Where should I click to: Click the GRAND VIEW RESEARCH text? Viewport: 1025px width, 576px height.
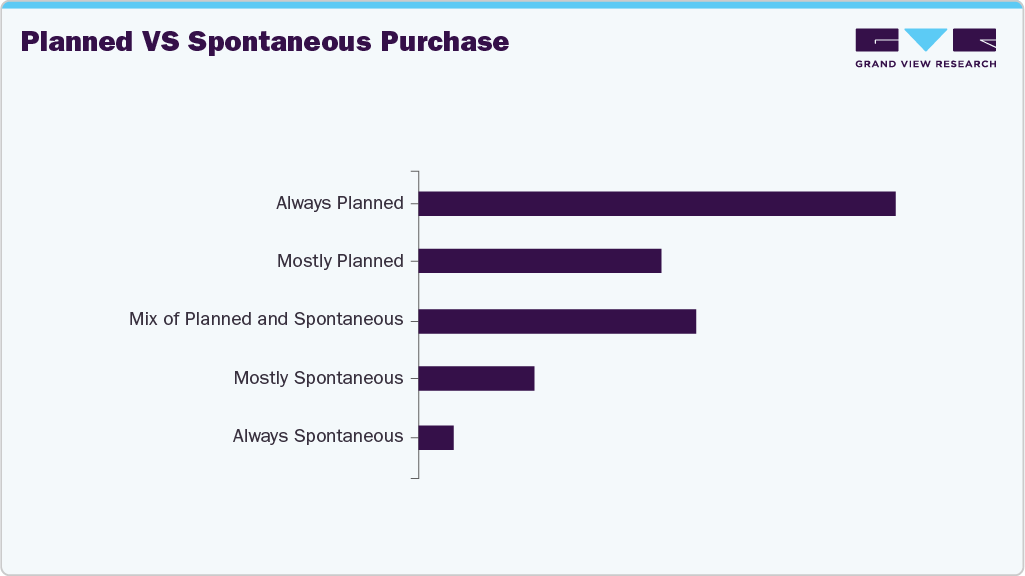(x=925, y=64)
